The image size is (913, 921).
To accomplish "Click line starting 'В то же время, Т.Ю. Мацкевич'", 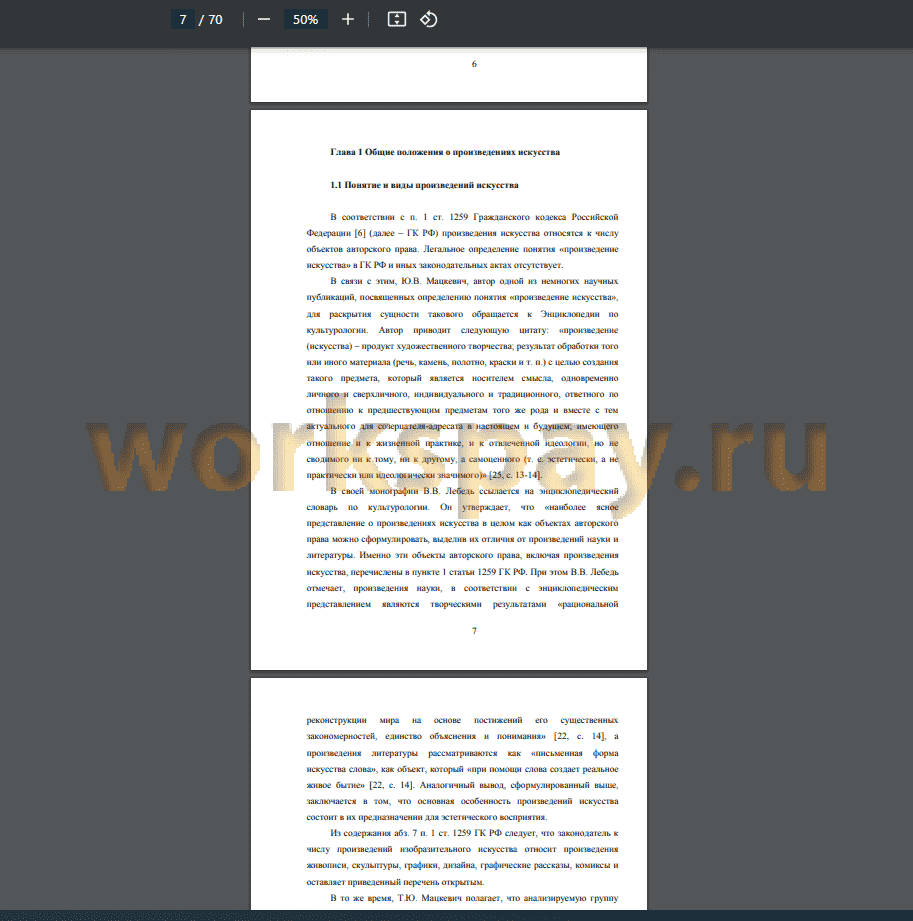I will [x=474, y=898].
